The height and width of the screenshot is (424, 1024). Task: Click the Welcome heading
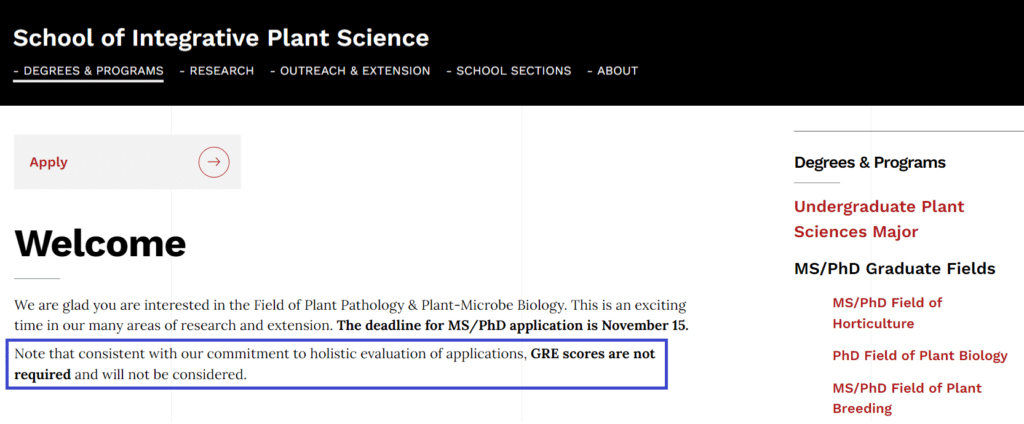pos(100,243)
